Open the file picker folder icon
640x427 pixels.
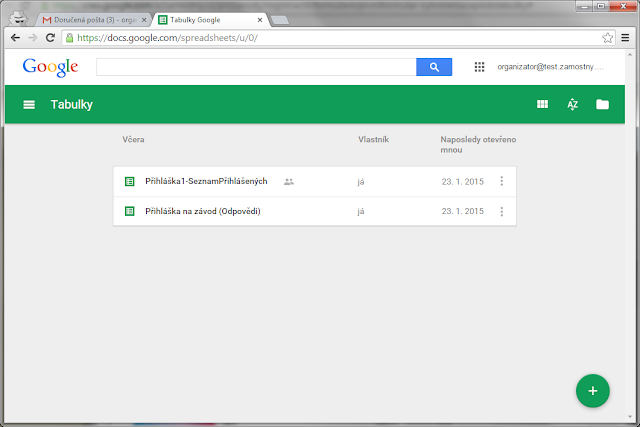click(602, 105)
